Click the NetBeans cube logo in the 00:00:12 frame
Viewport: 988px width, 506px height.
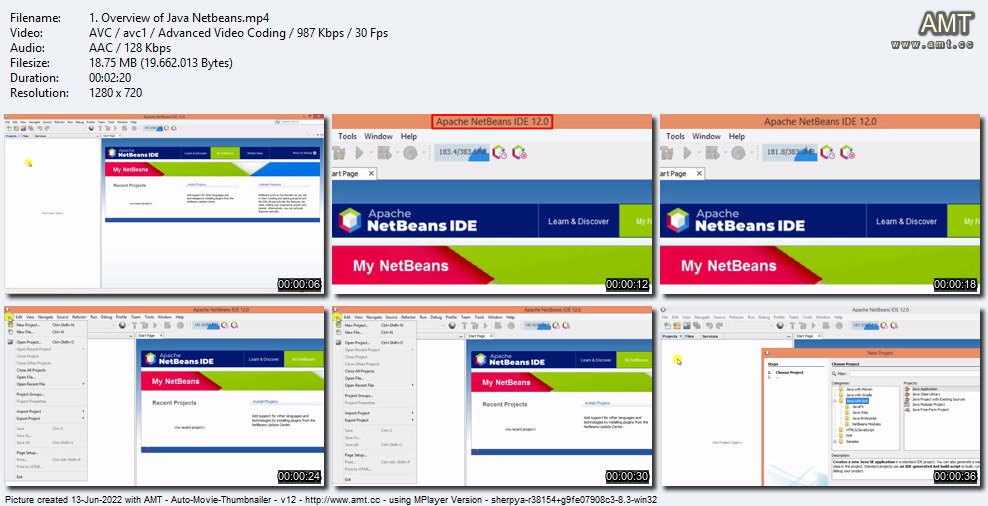(x=350, y=221)
